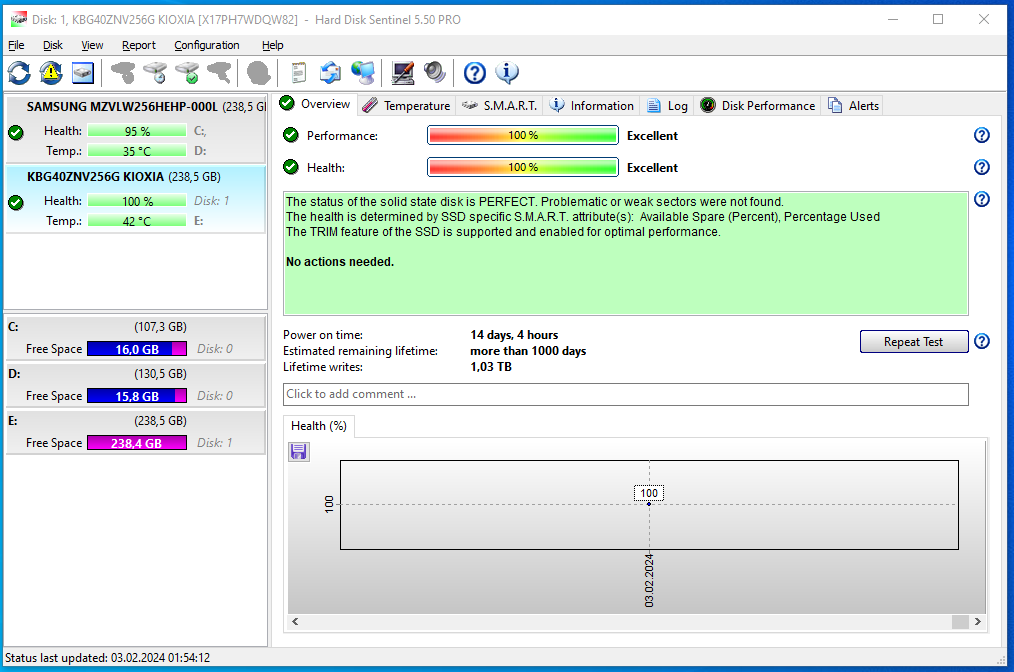Click the graph scrollbar right arrow
Image resolution: width=1014 pixels, height=672 pixels.
coord(978,622)
